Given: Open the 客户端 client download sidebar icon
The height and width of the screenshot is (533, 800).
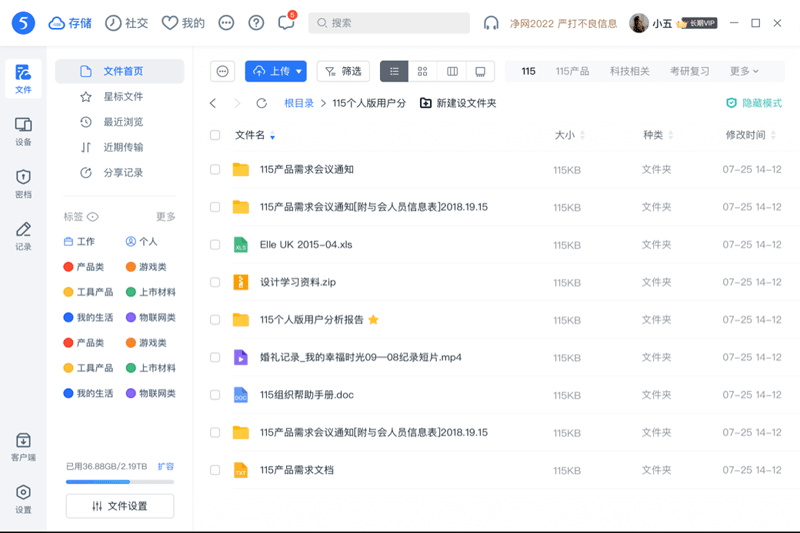Looking at the screenshot, I should 23,447.
